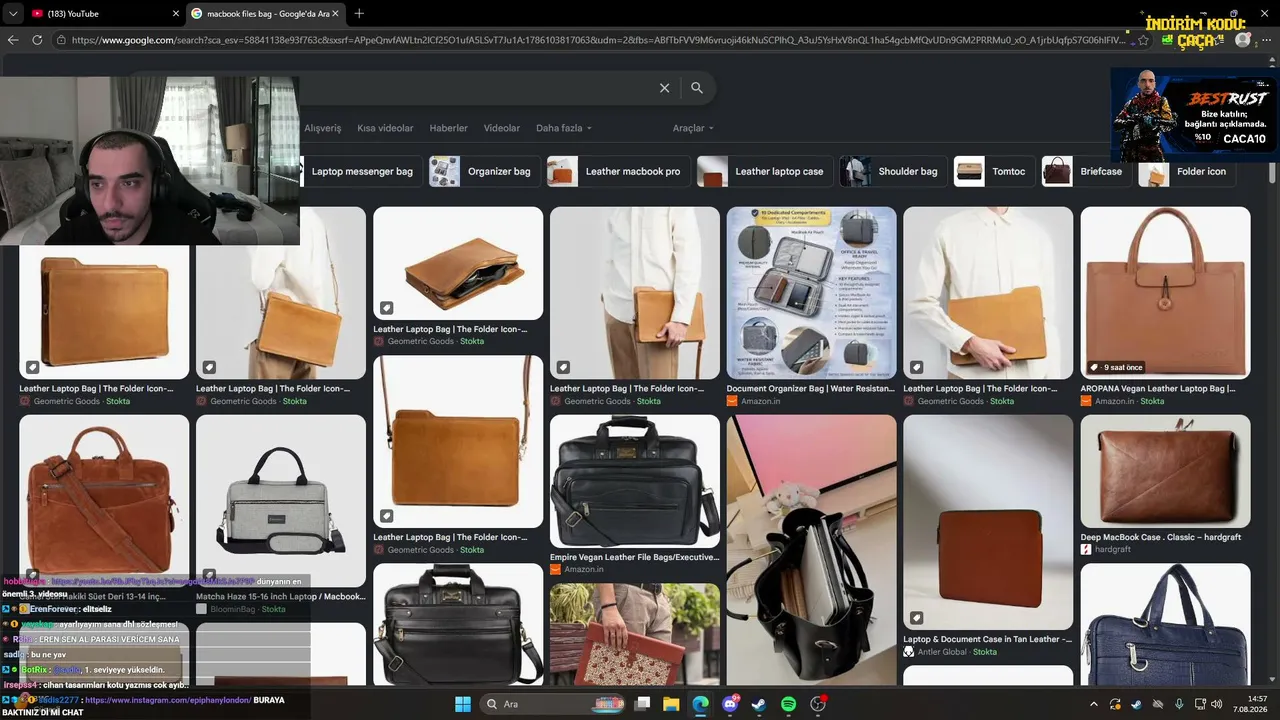The height and width of the screenshot is (720, 1280).
Task: Close the YouTube tab
Action: (x=176, y=14)
